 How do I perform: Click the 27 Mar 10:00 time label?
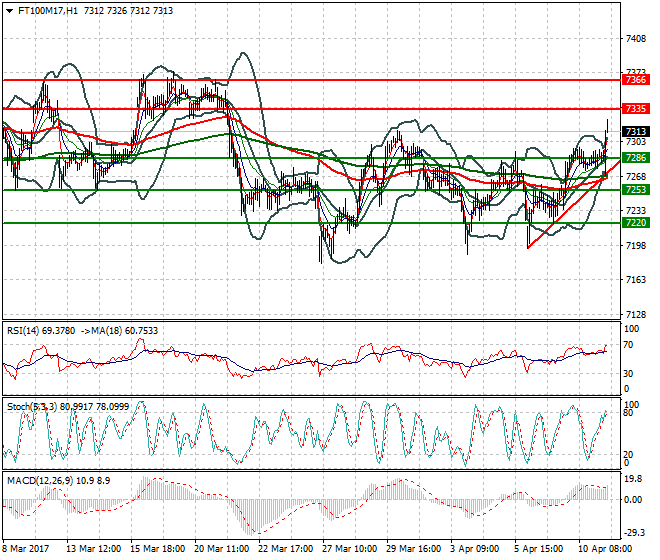click(349, 549)
